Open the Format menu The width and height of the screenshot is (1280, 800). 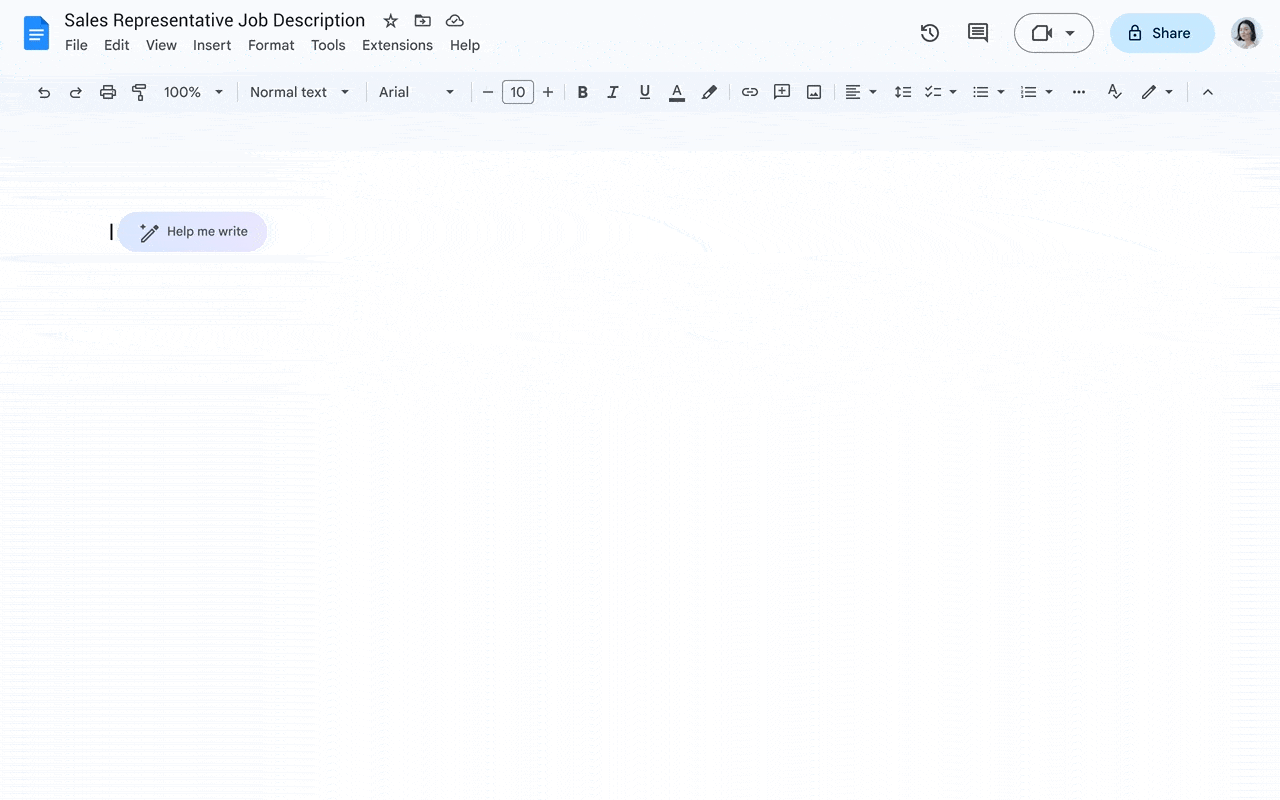[271, 45]
